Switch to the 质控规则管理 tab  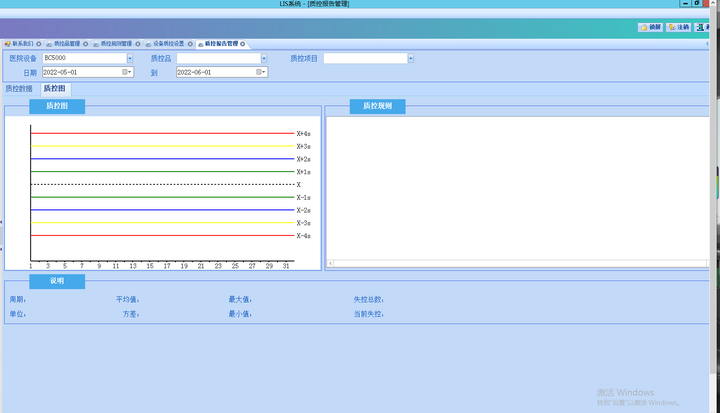tap(115, 44)
